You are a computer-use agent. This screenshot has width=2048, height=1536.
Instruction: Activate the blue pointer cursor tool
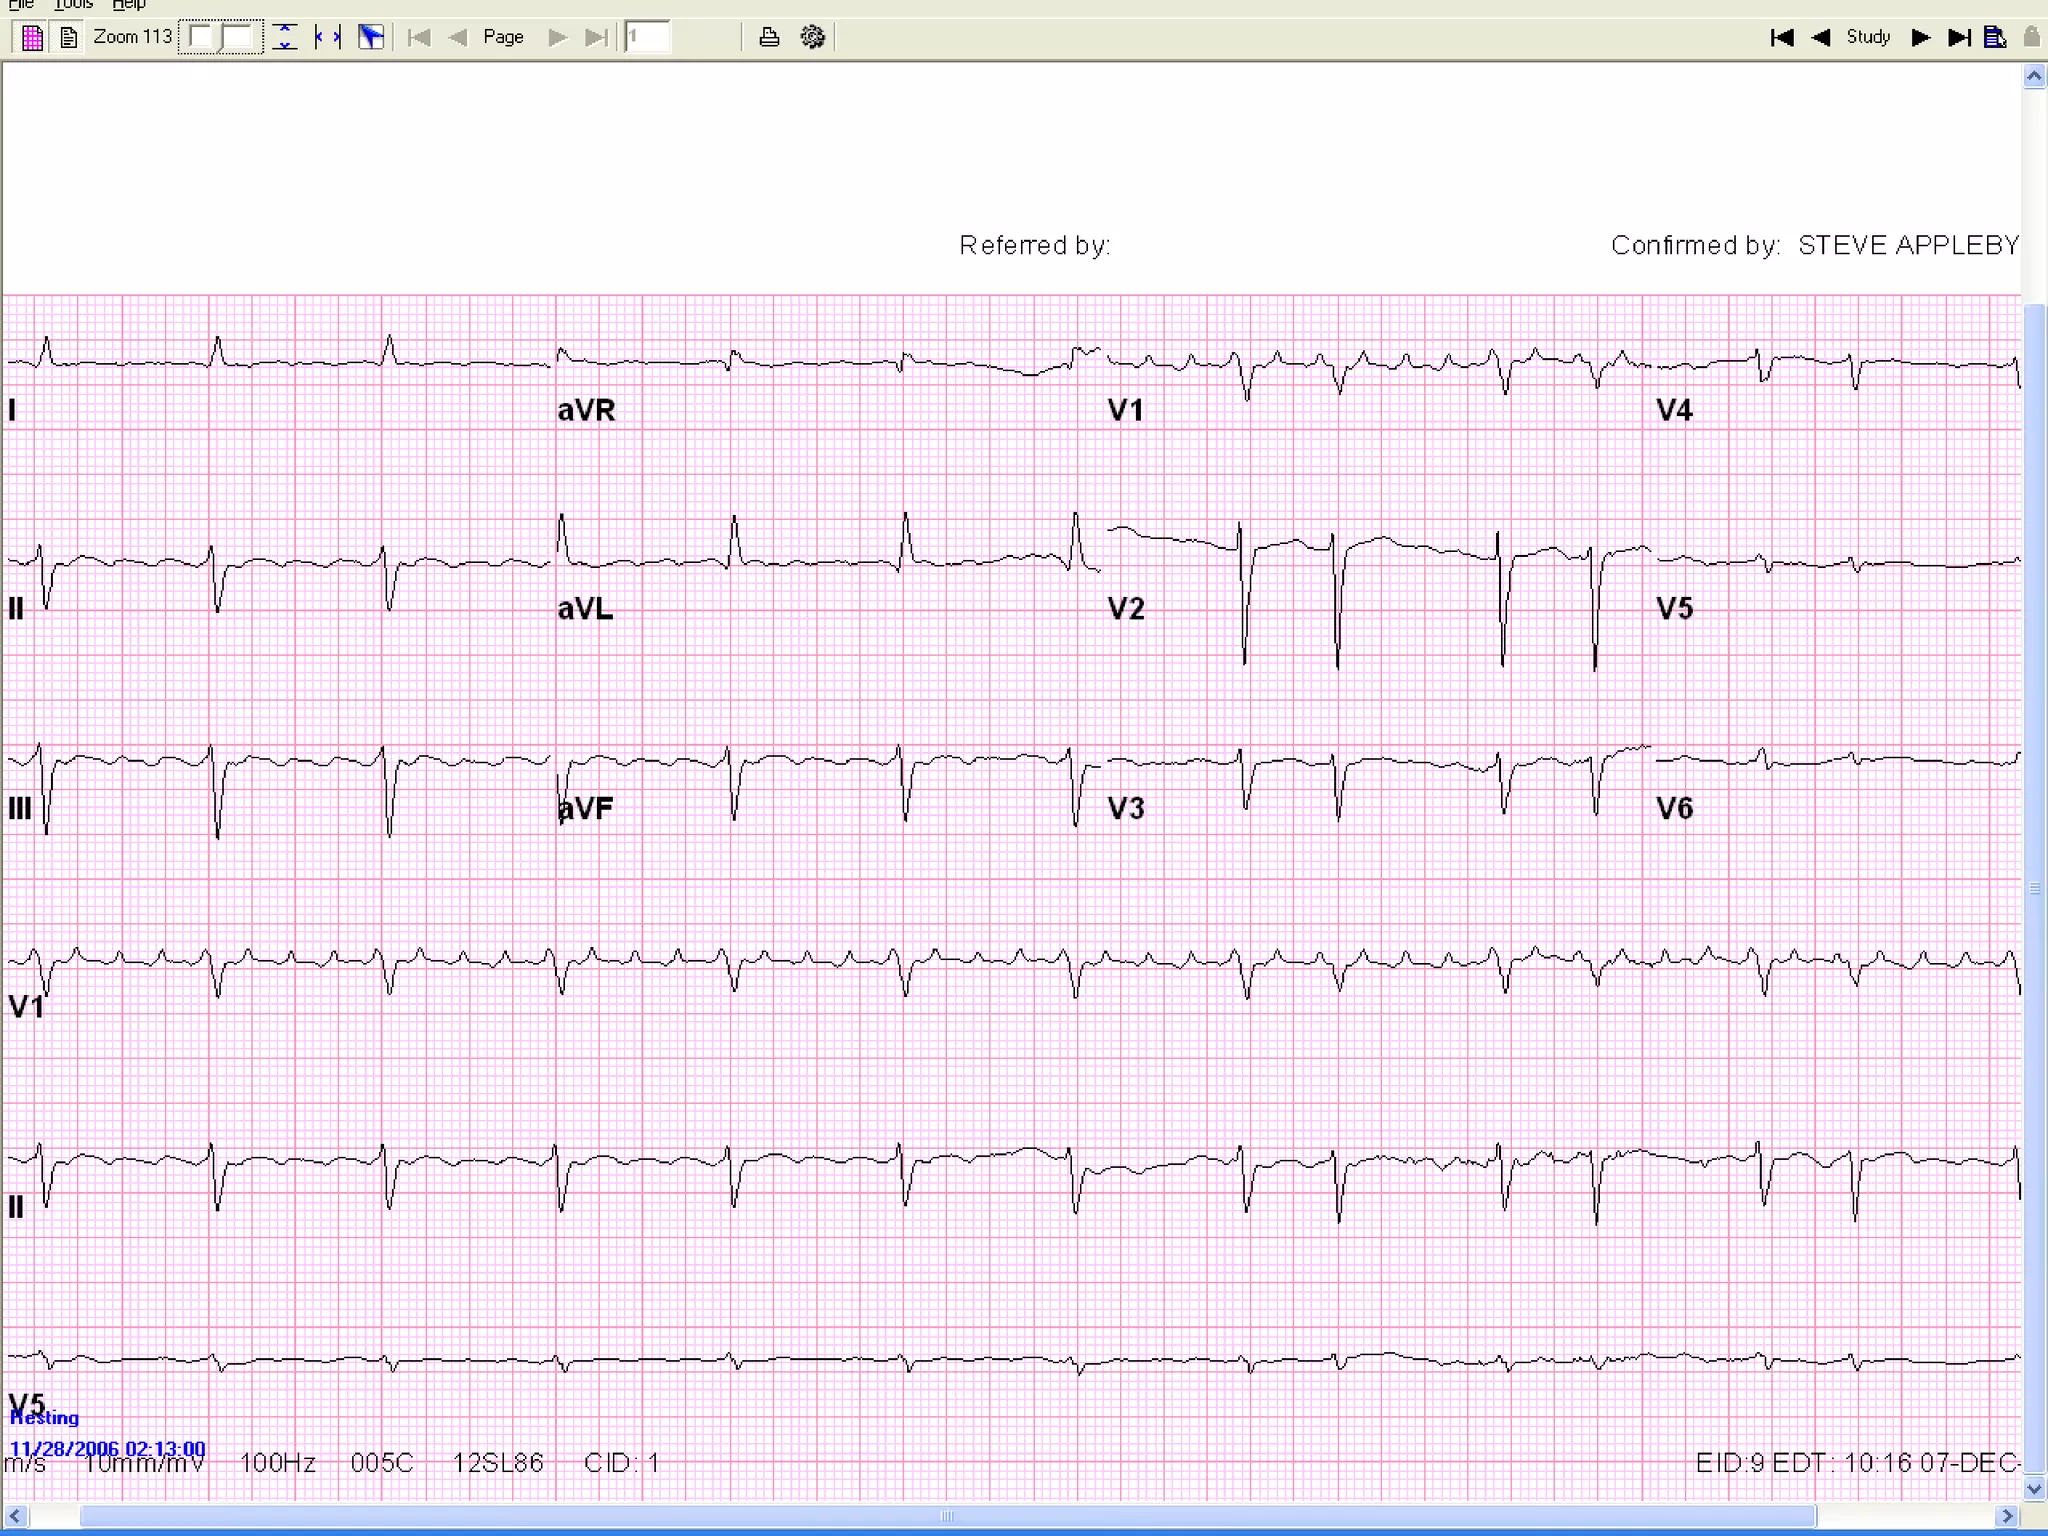pos(370,37)
